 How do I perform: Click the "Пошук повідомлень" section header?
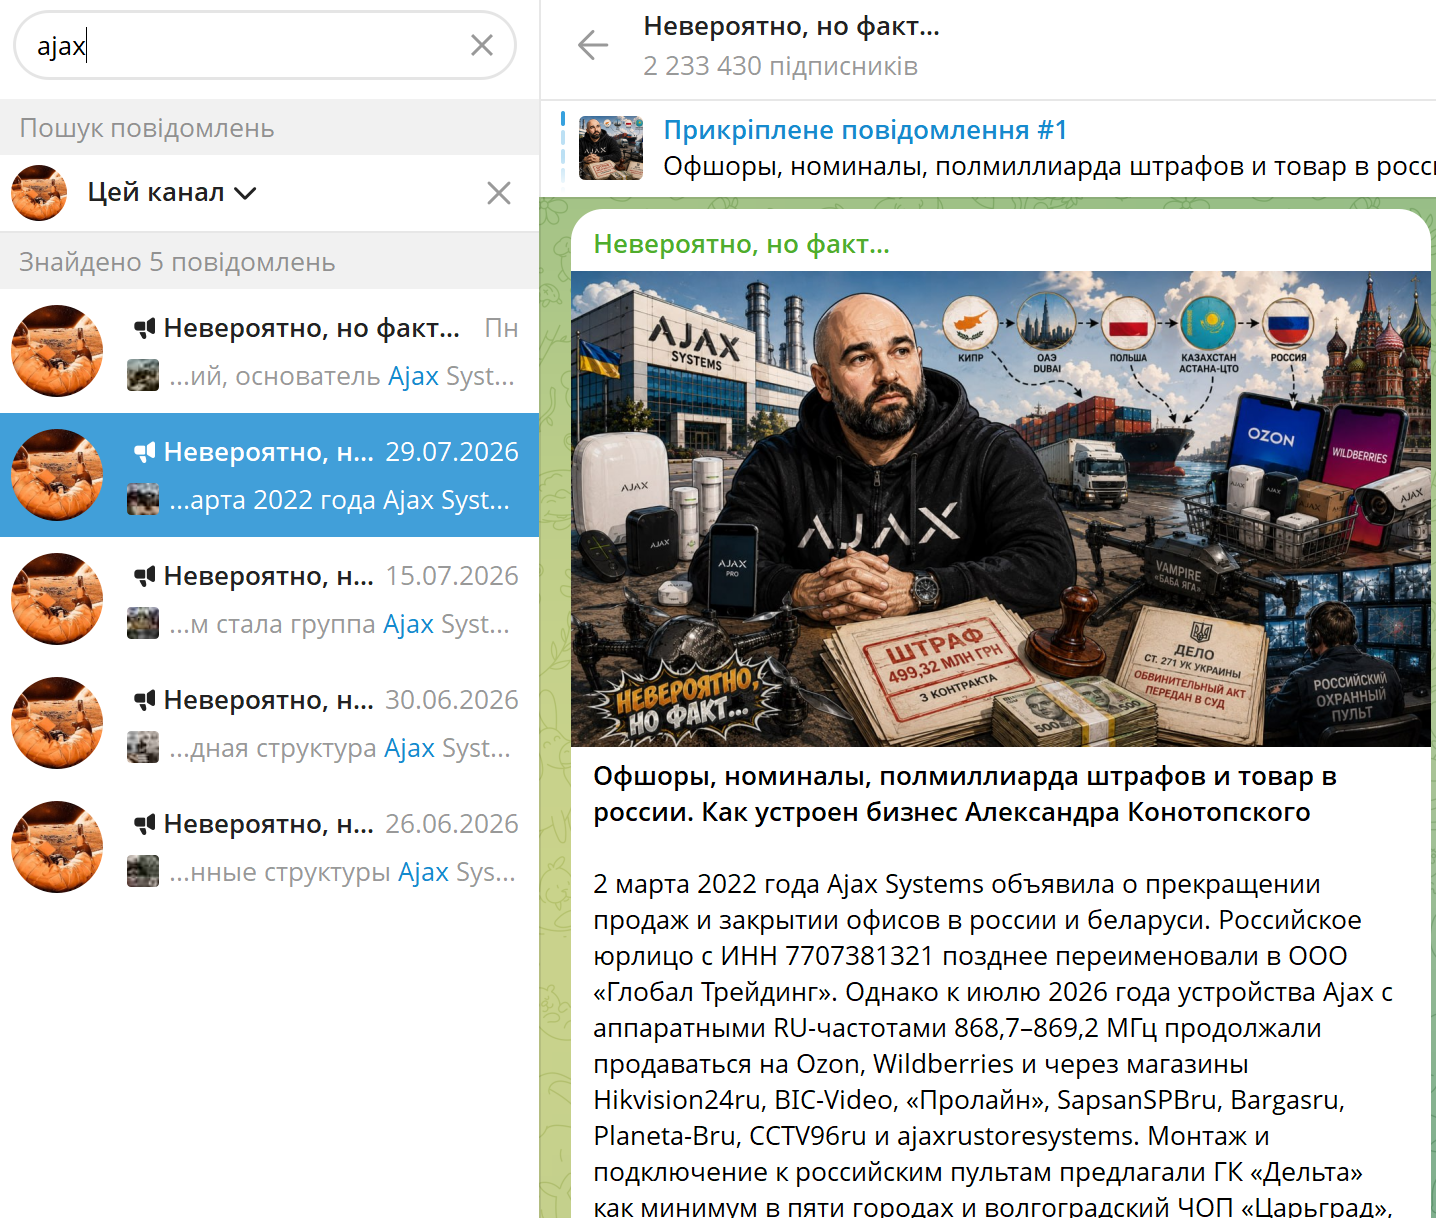pos(147,128)
